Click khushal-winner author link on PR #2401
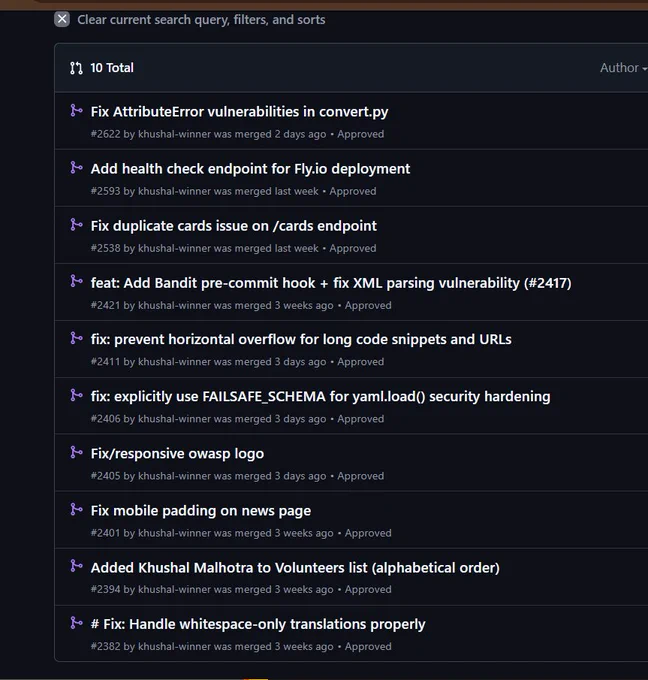The image size is (648, 680). point(174,533)
